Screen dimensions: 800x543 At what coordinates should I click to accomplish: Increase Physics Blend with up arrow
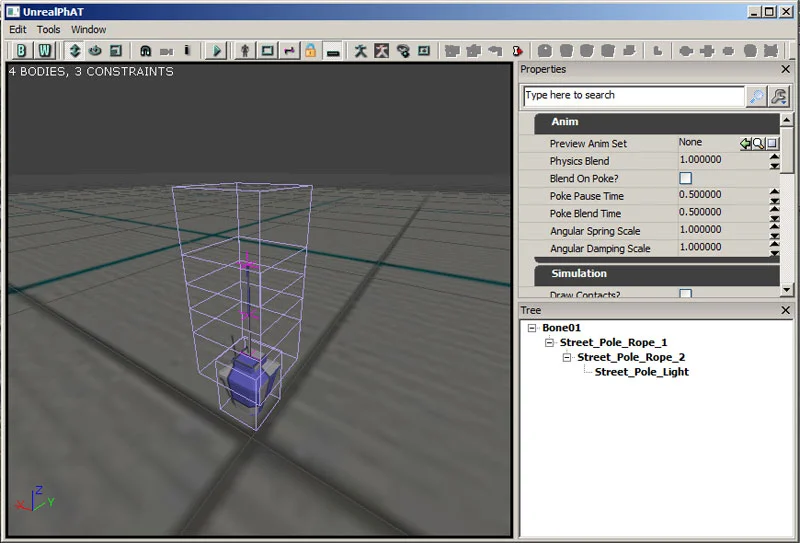(x=774, y=157)
